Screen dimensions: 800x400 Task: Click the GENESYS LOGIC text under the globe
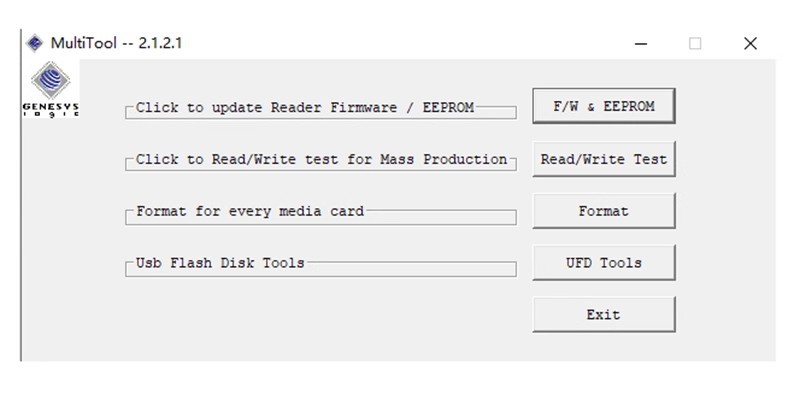pyautogui.click(x=50, y=110)
